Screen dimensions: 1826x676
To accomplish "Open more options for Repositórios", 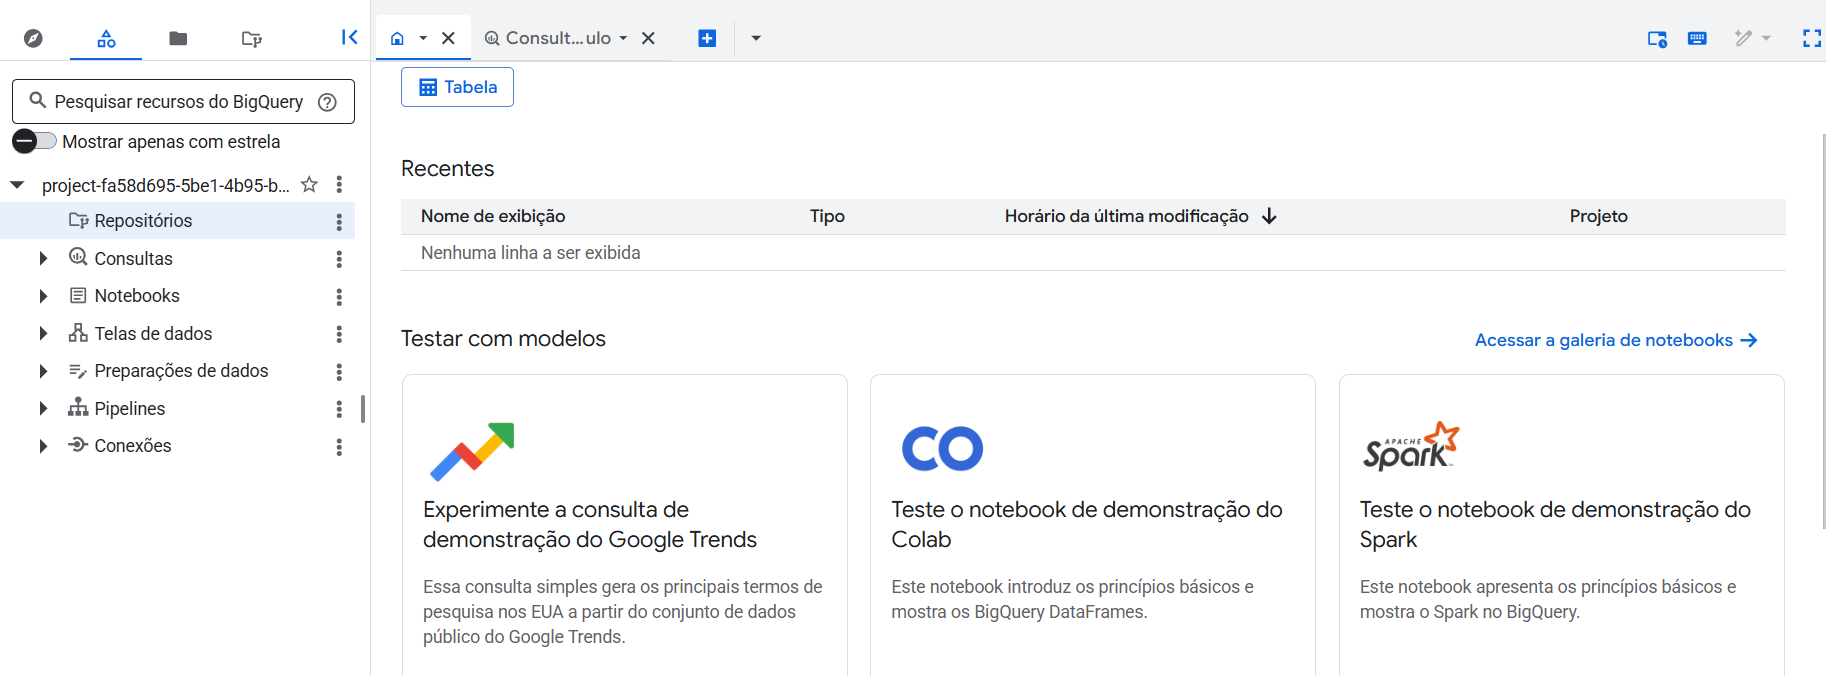I will (x=339, y=222).
